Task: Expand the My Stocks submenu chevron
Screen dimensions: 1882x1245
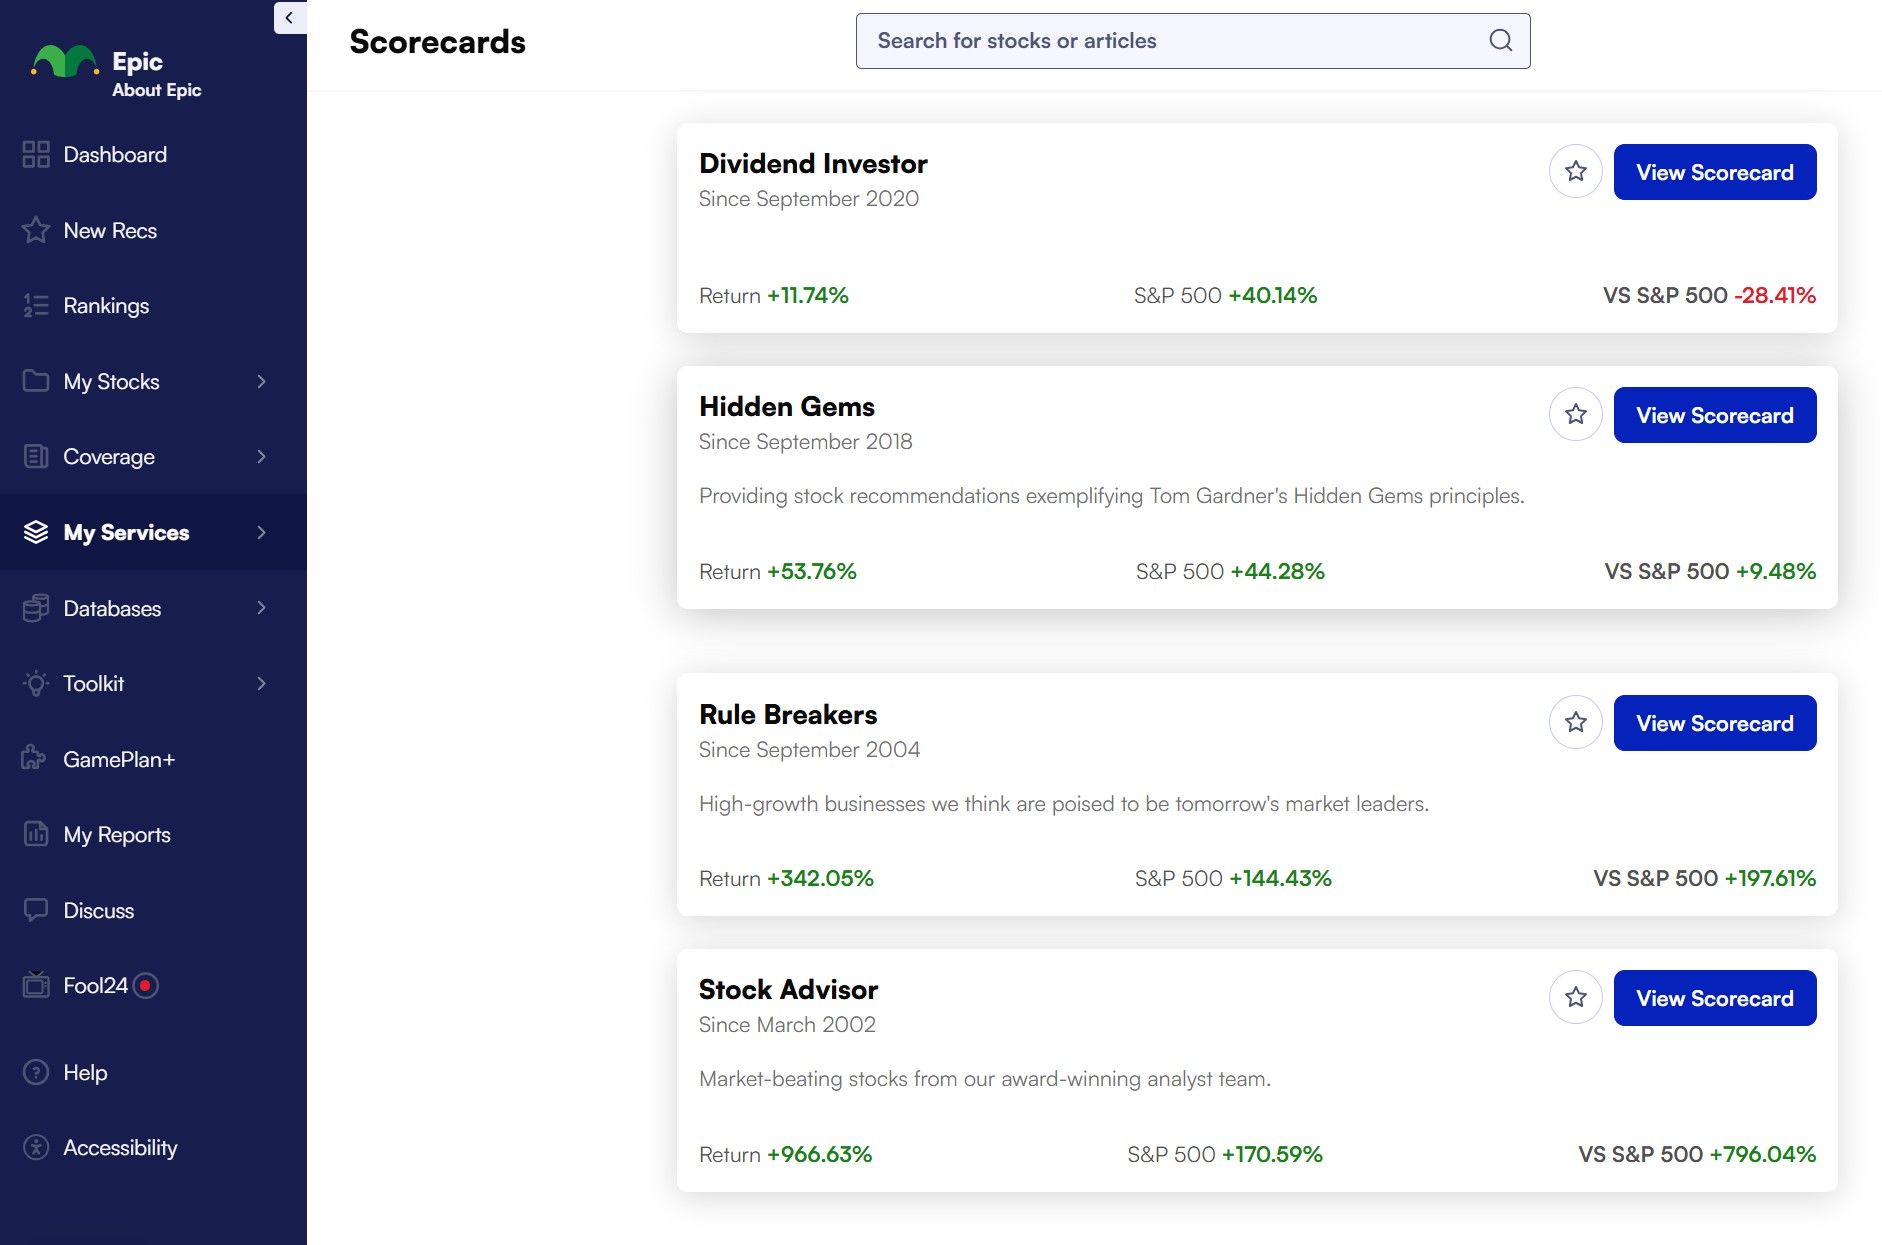Action: [x=261, y=382]
